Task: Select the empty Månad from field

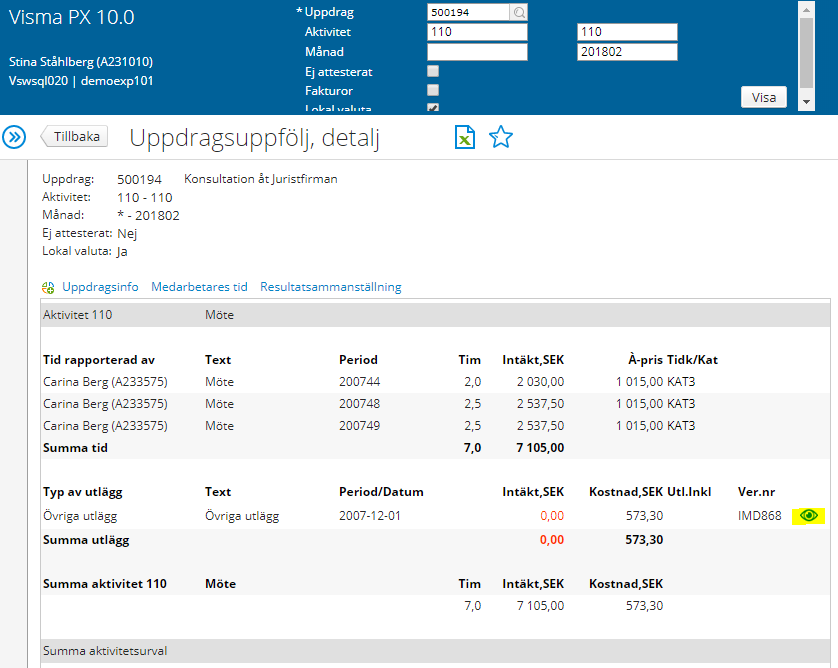Action: coord(477,52)
